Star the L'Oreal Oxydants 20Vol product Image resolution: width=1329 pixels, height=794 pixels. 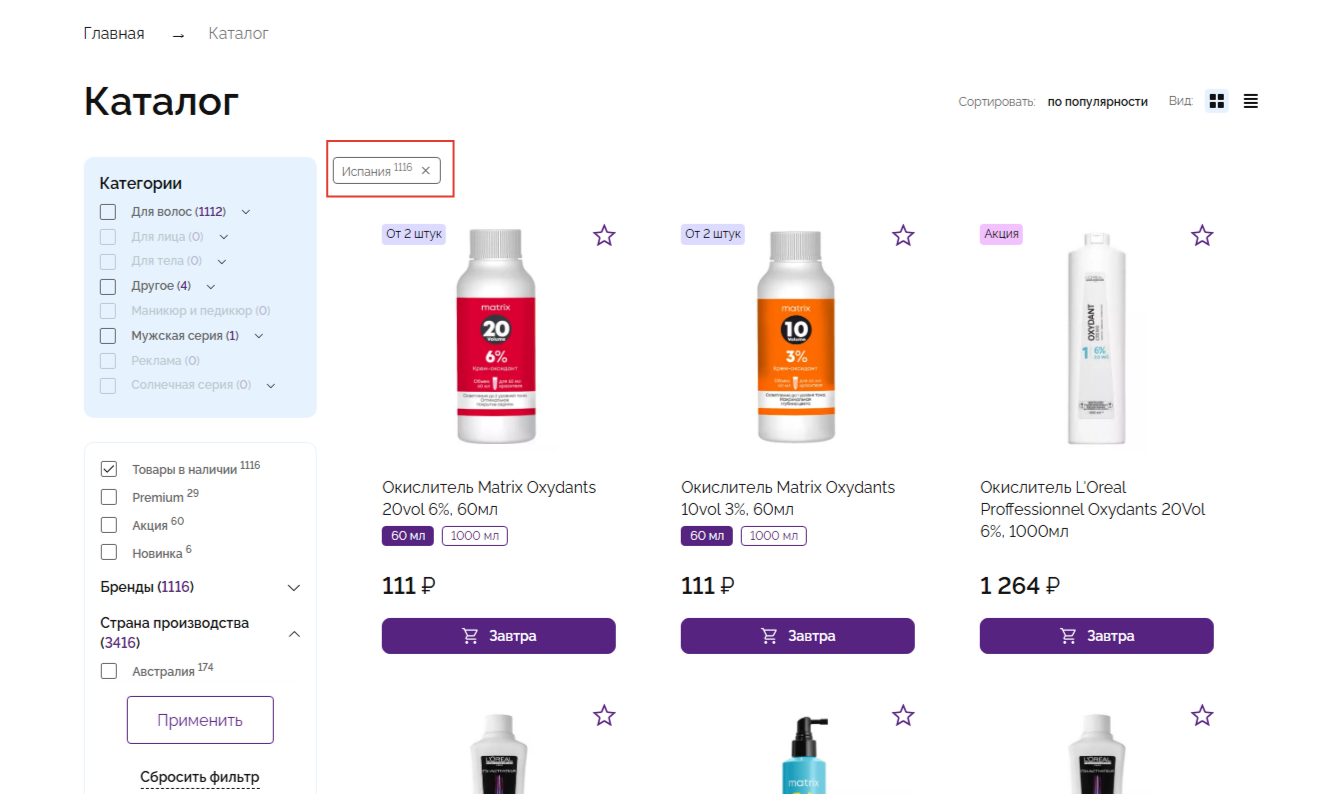(1202, 235)
